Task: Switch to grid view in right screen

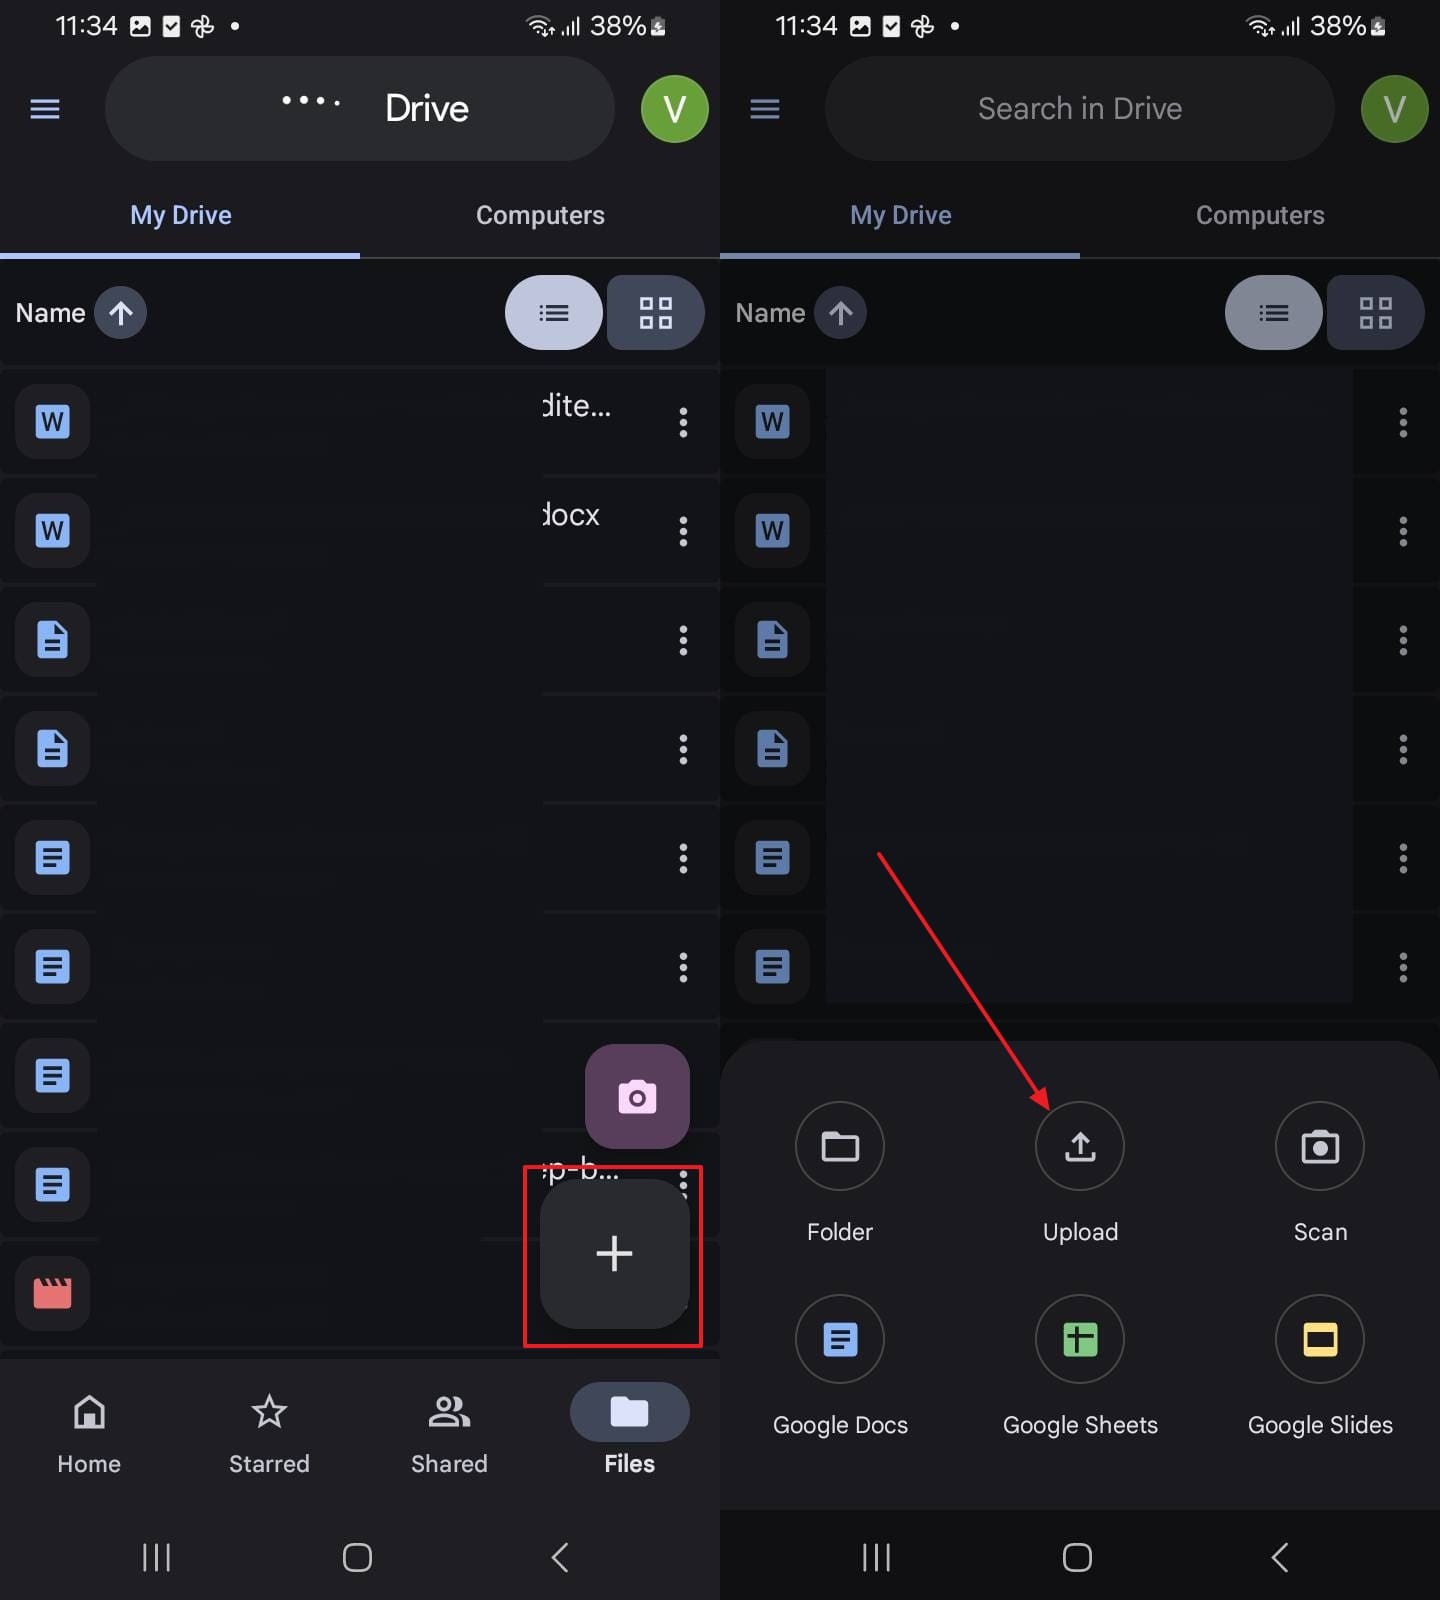Action: tap(1376, 313)
